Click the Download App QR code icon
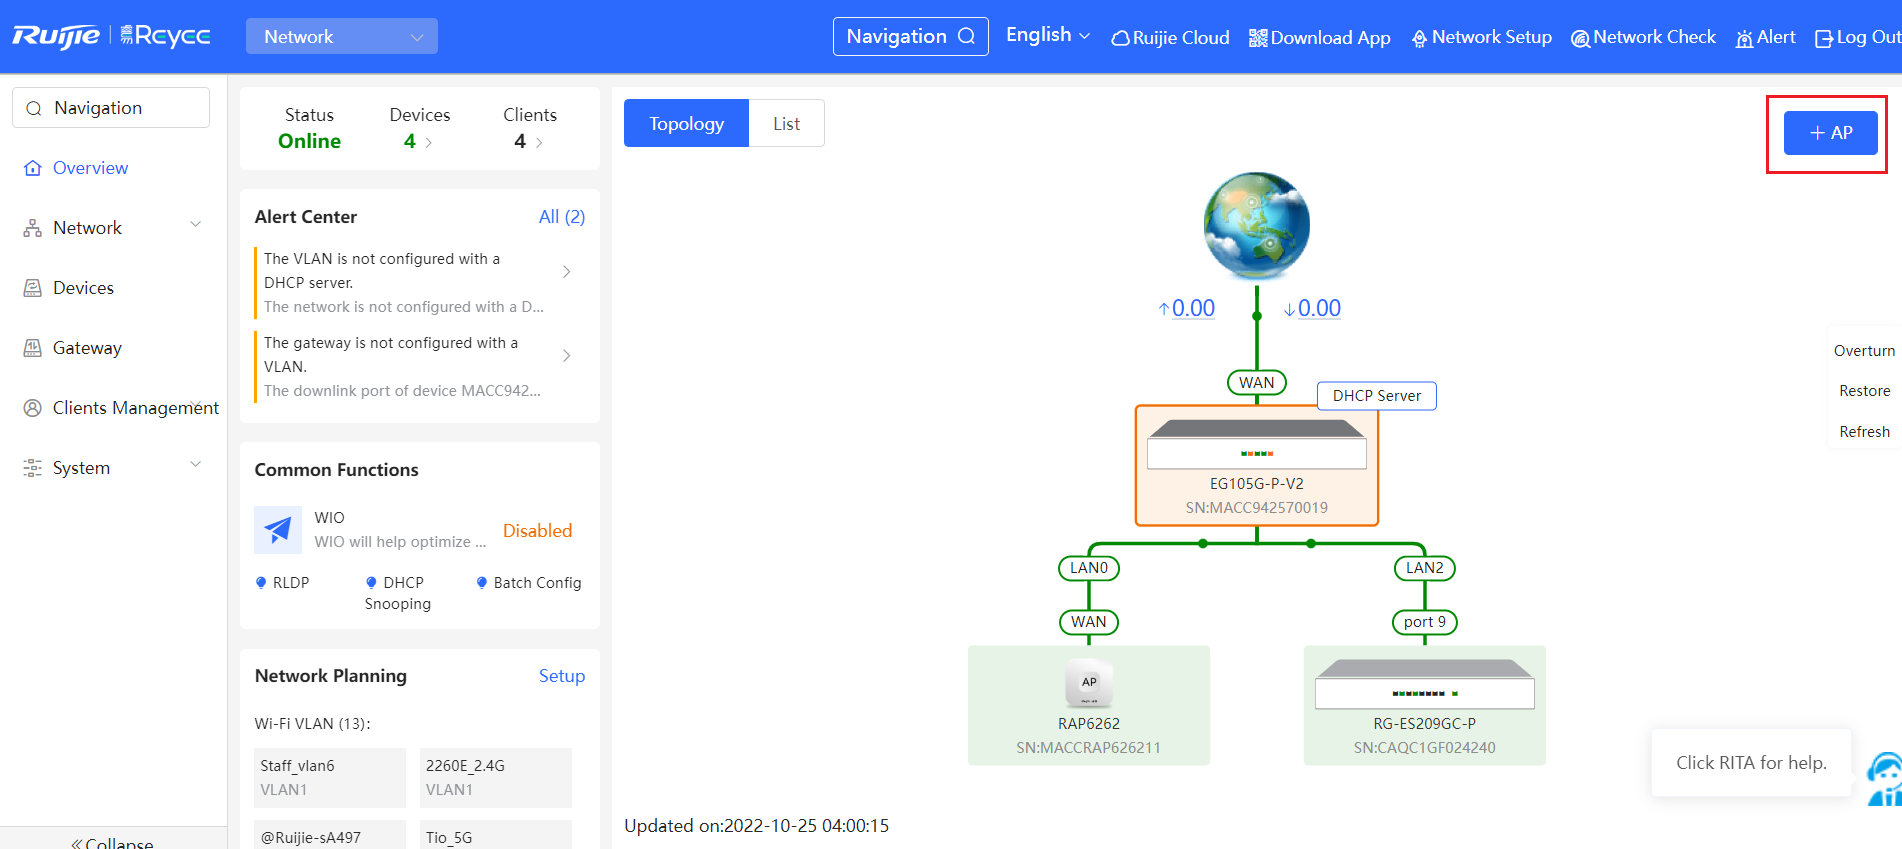The image size is (1902, 849). (1258, 38)
